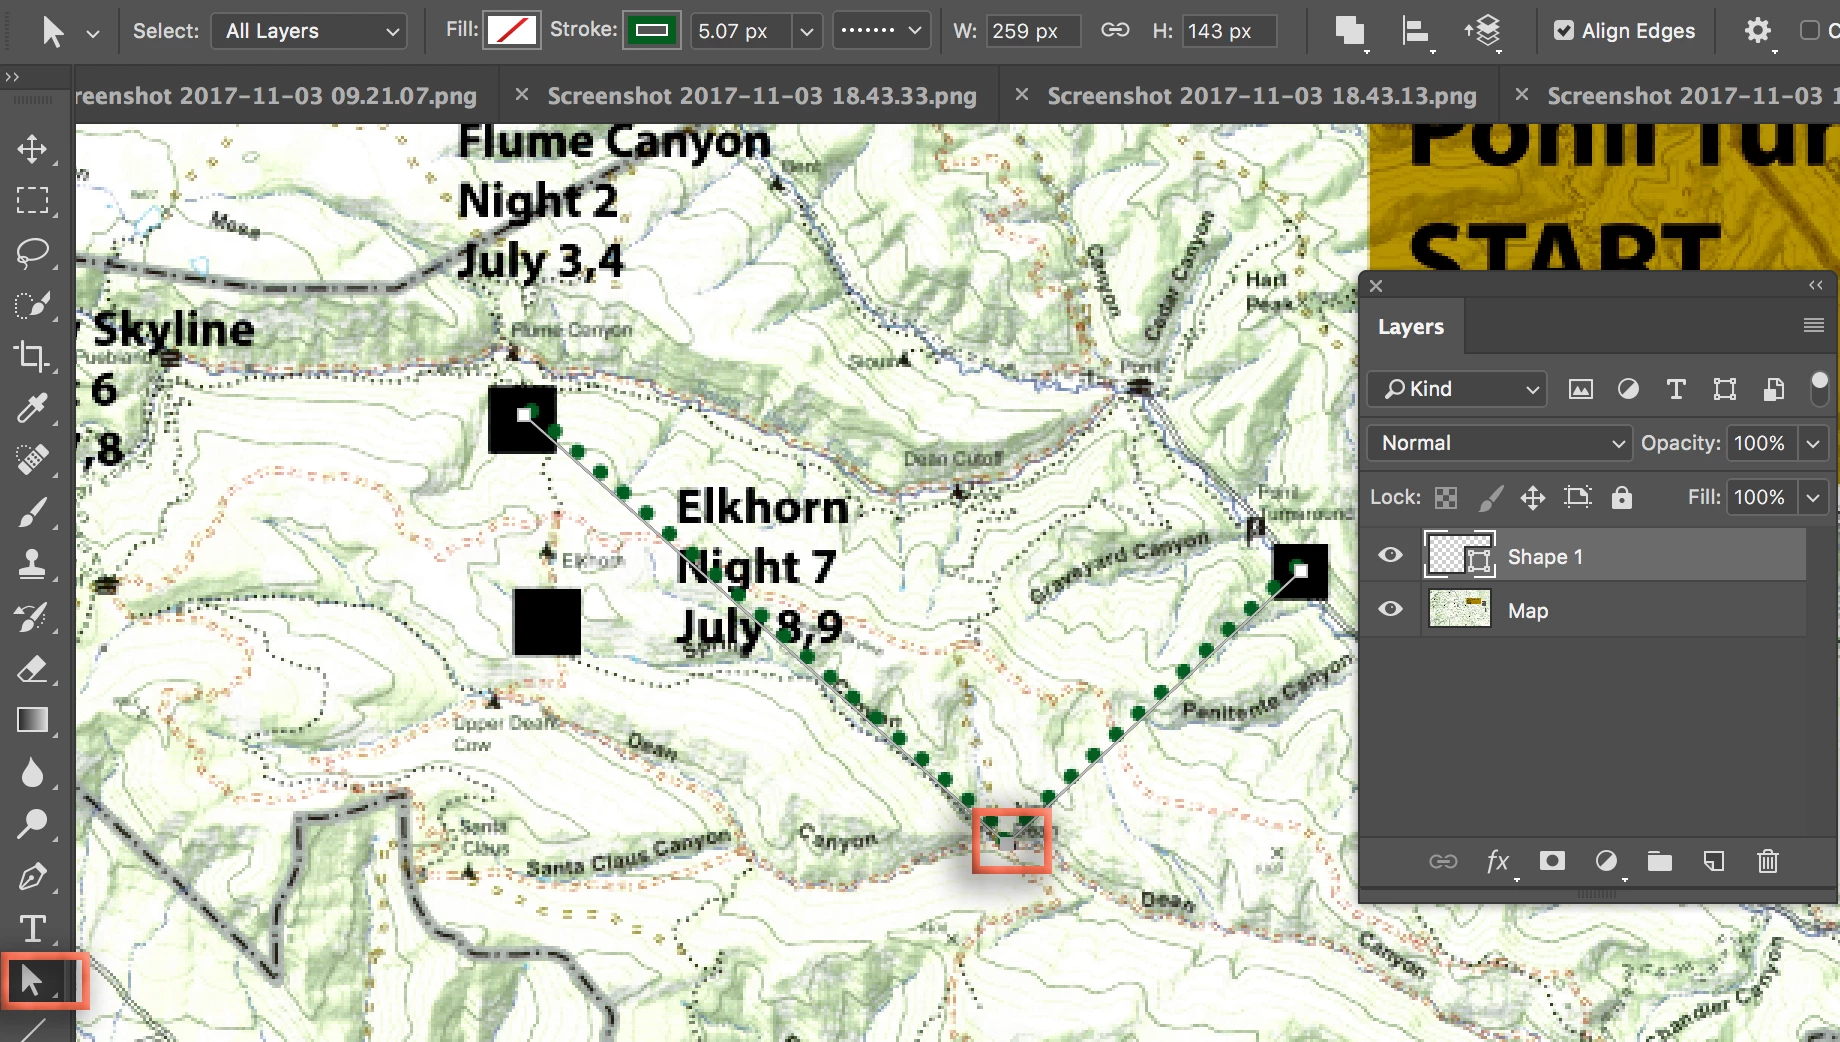Select the Eyedropper tool
Viewport: 1840px width, 1042px height.
click(32, 408)
